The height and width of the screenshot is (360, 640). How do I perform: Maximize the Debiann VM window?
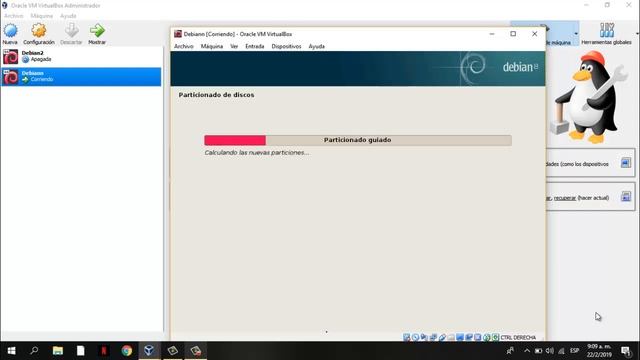pyautogui.click(x=513, y=34)
